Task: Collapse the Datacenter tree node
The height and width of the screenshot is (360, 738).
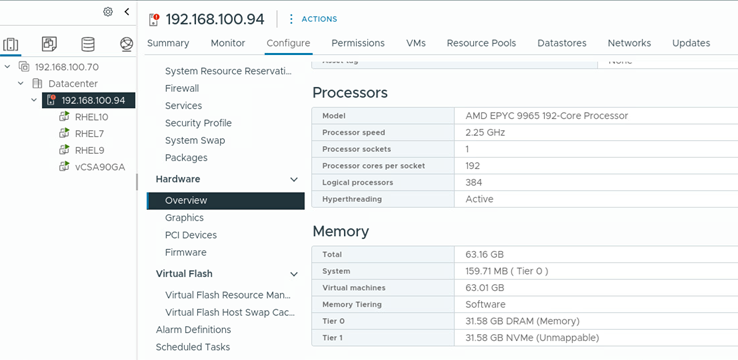Action: pyautogui.click(x=21, y=83)
